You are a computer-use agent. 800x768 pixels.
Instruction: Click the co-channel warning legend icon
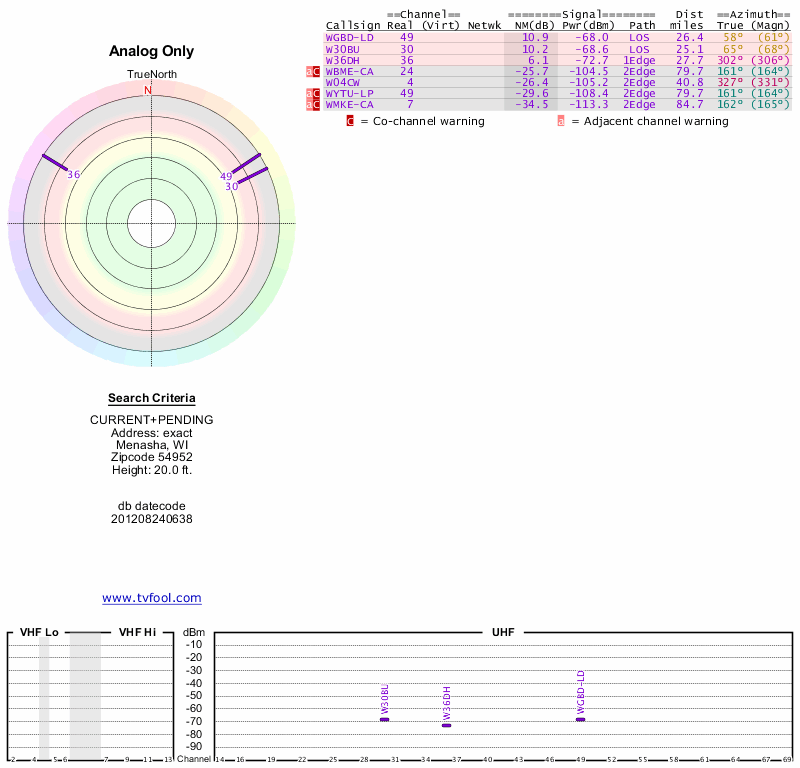pos(350,121)
